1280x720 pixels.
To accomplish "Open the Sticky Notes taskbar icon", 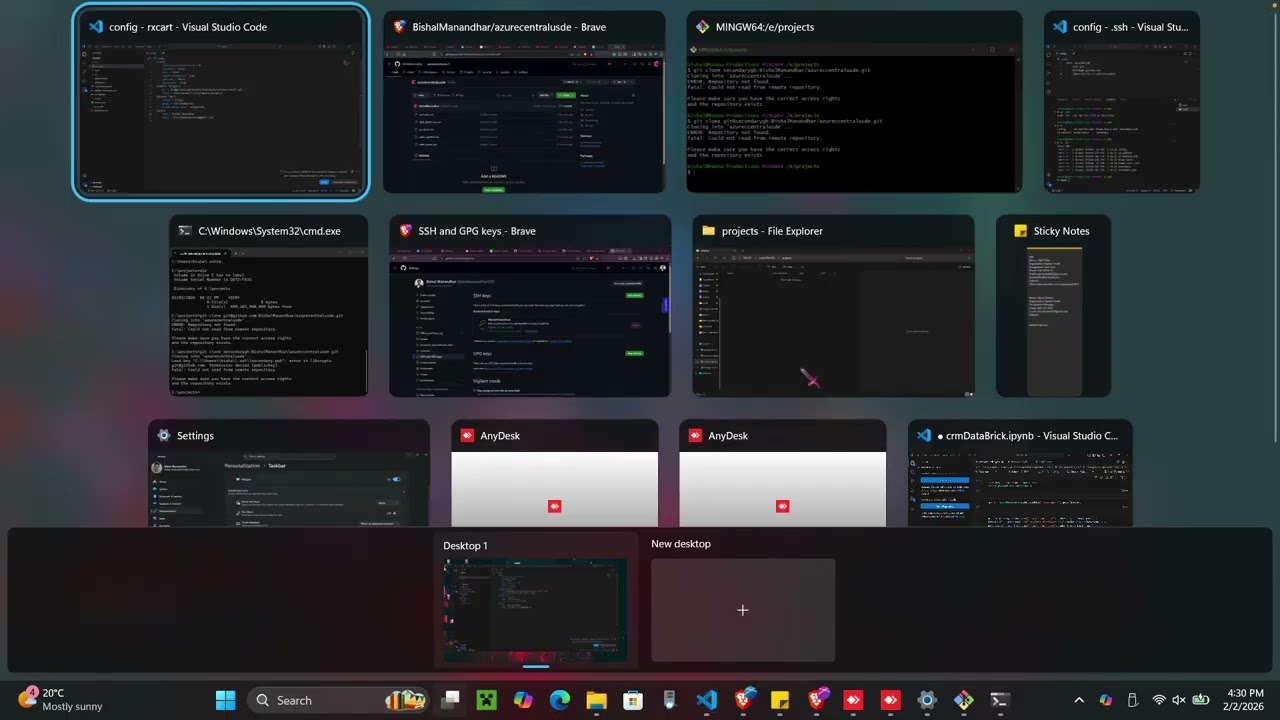I will click(780, 700).
